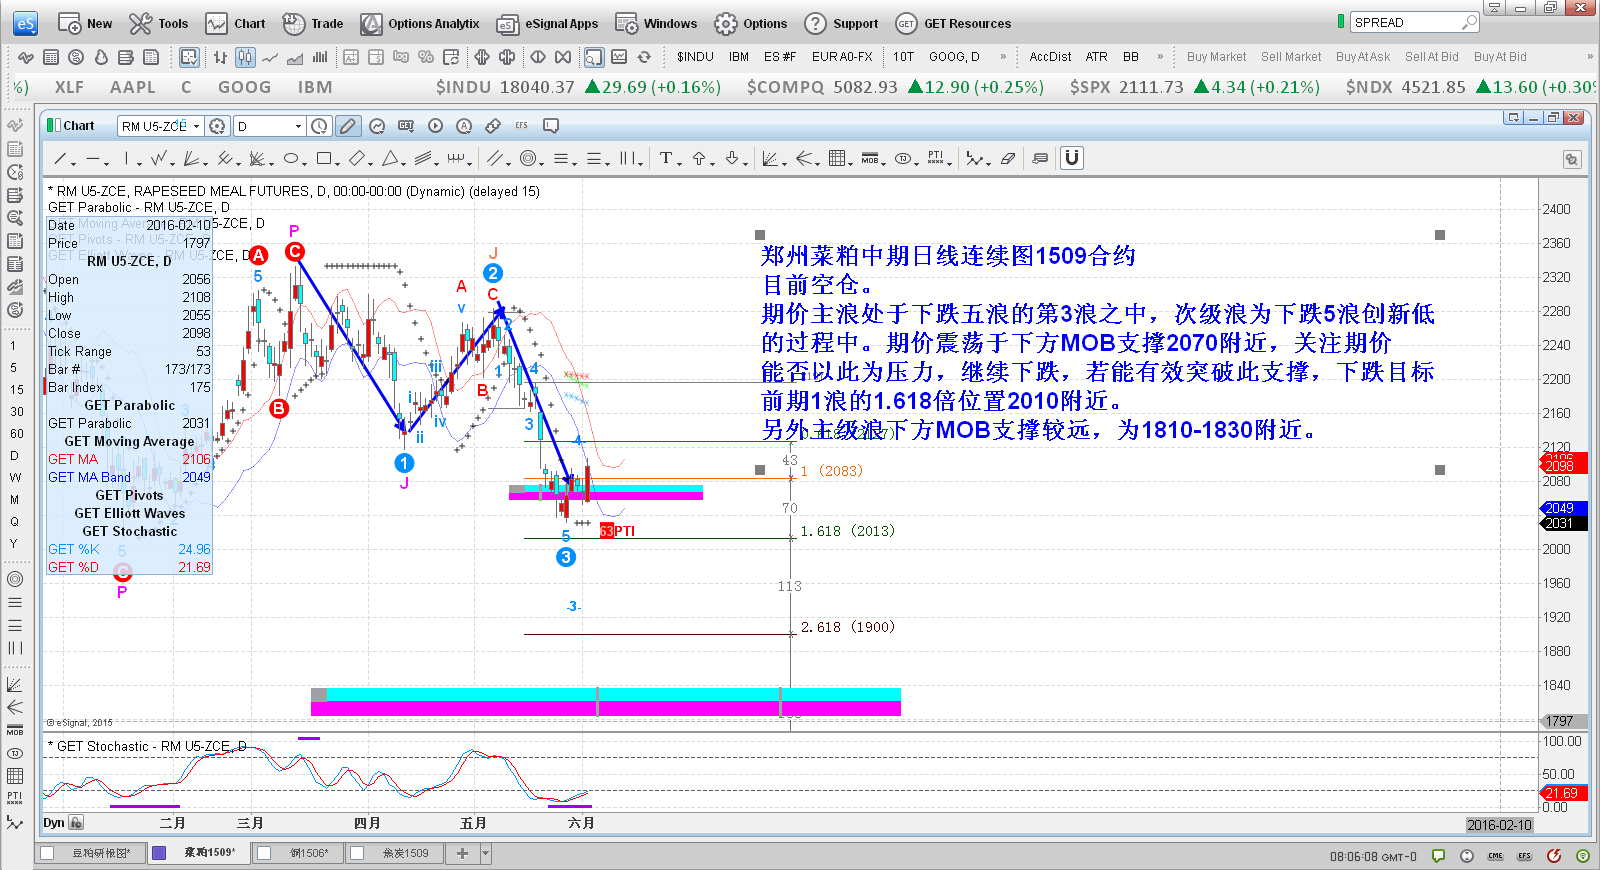Toggle drawing pencil mode in chart header
1600x870 pixels.
tap(347, 126)
